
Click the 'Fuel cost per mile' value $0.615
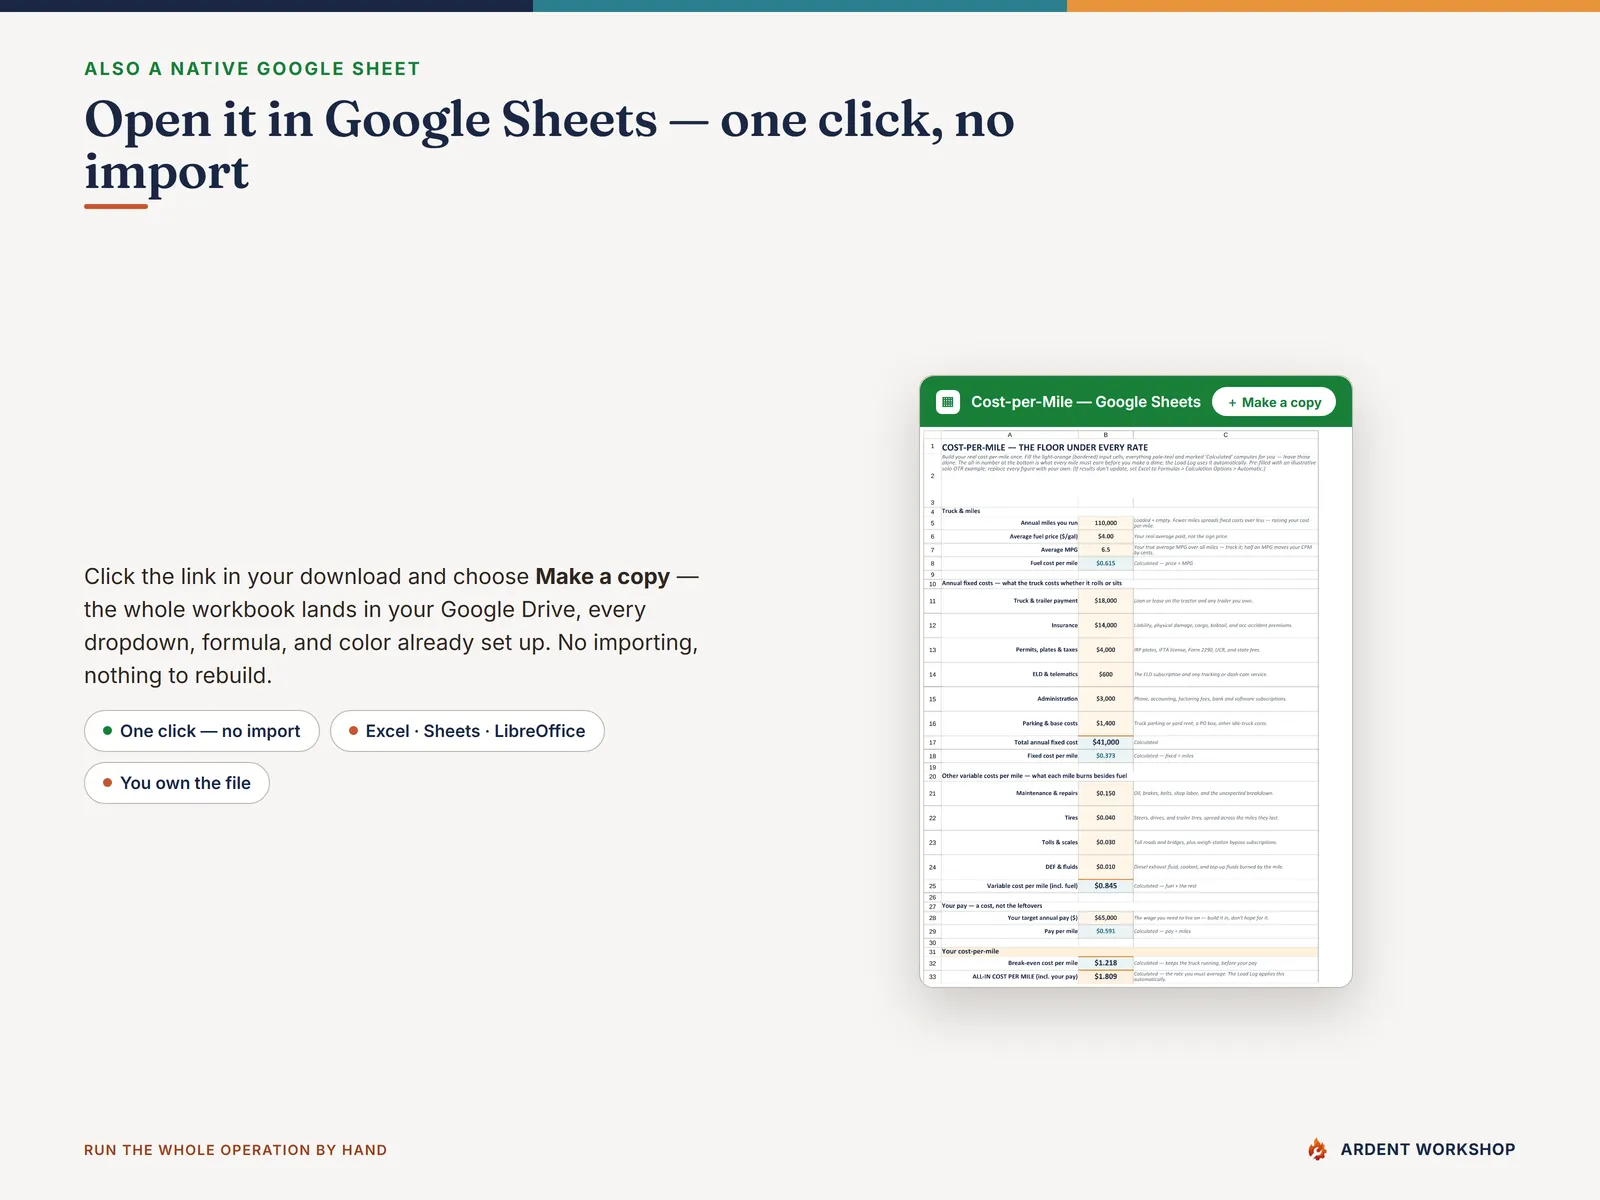[x=1105, y=563]
